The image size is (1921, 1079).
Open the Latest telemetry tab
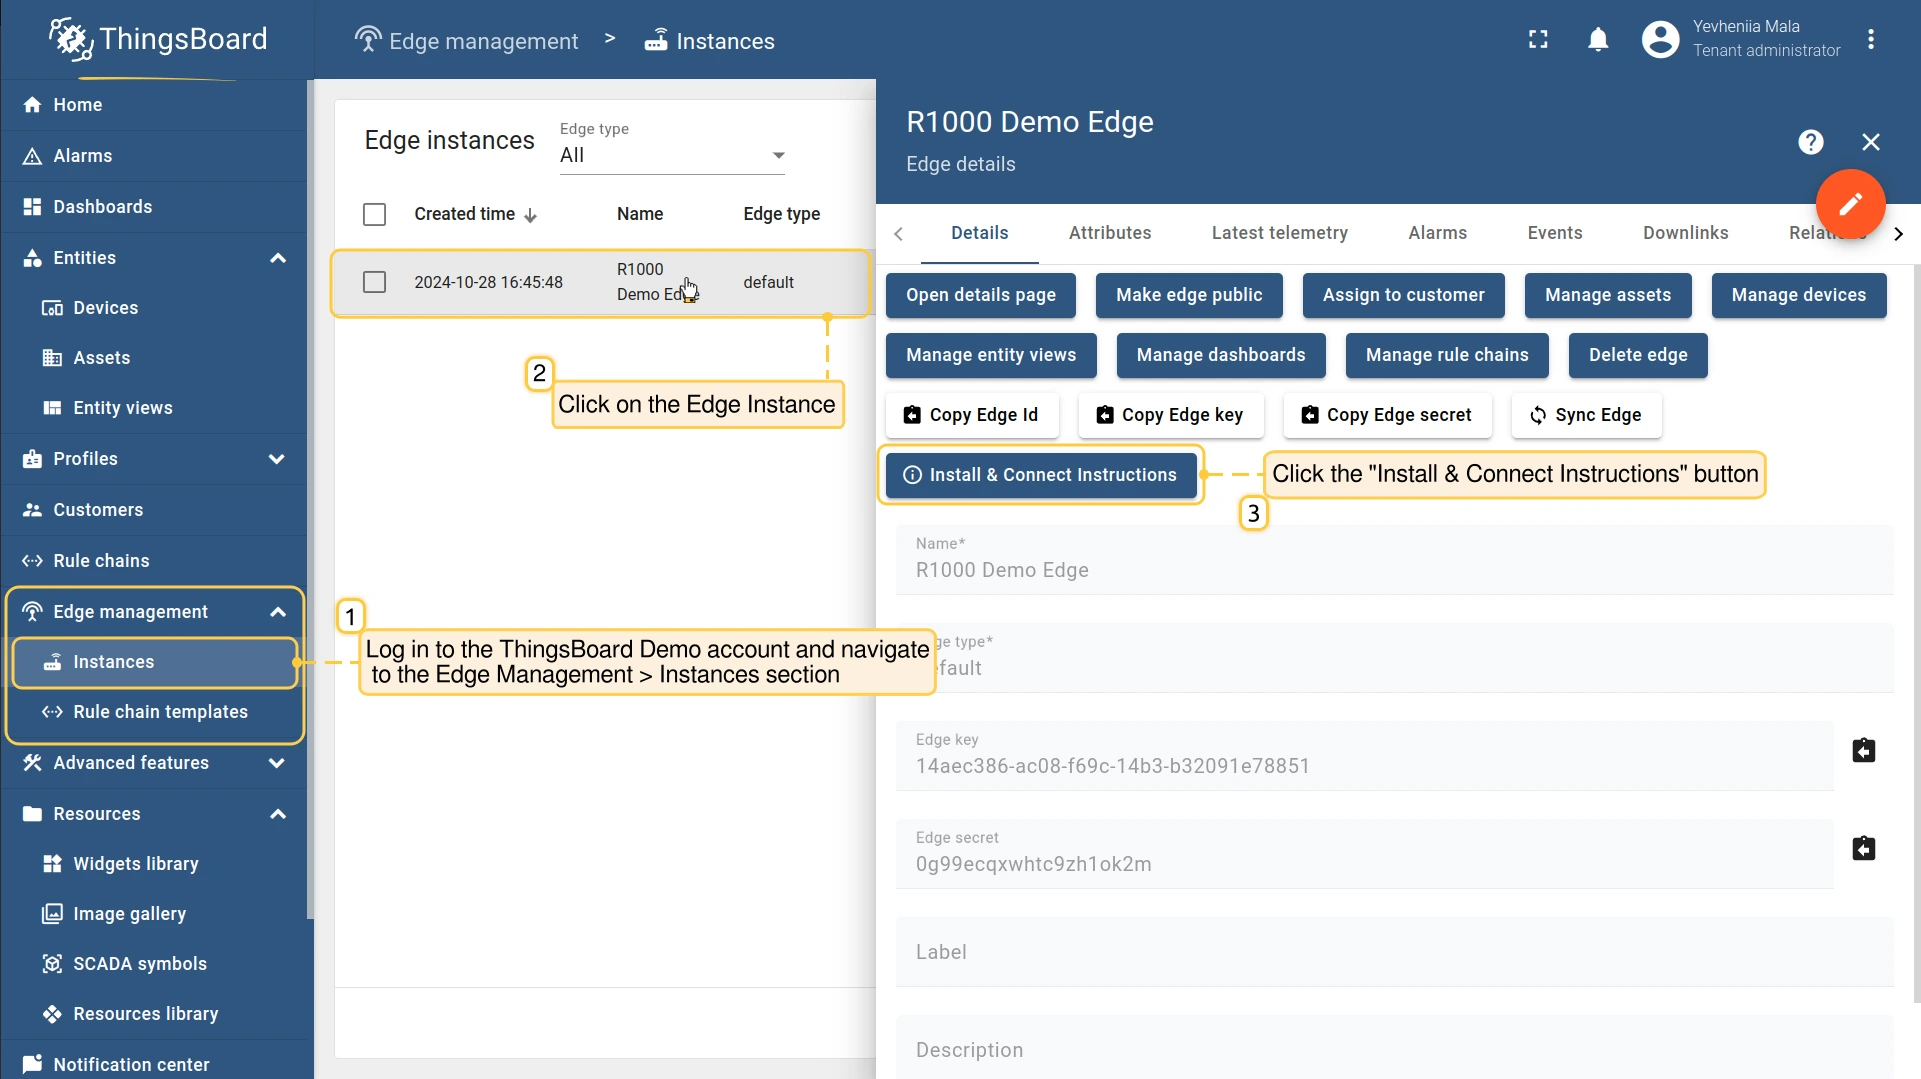pyautogui.click(x=1279, y=233)
